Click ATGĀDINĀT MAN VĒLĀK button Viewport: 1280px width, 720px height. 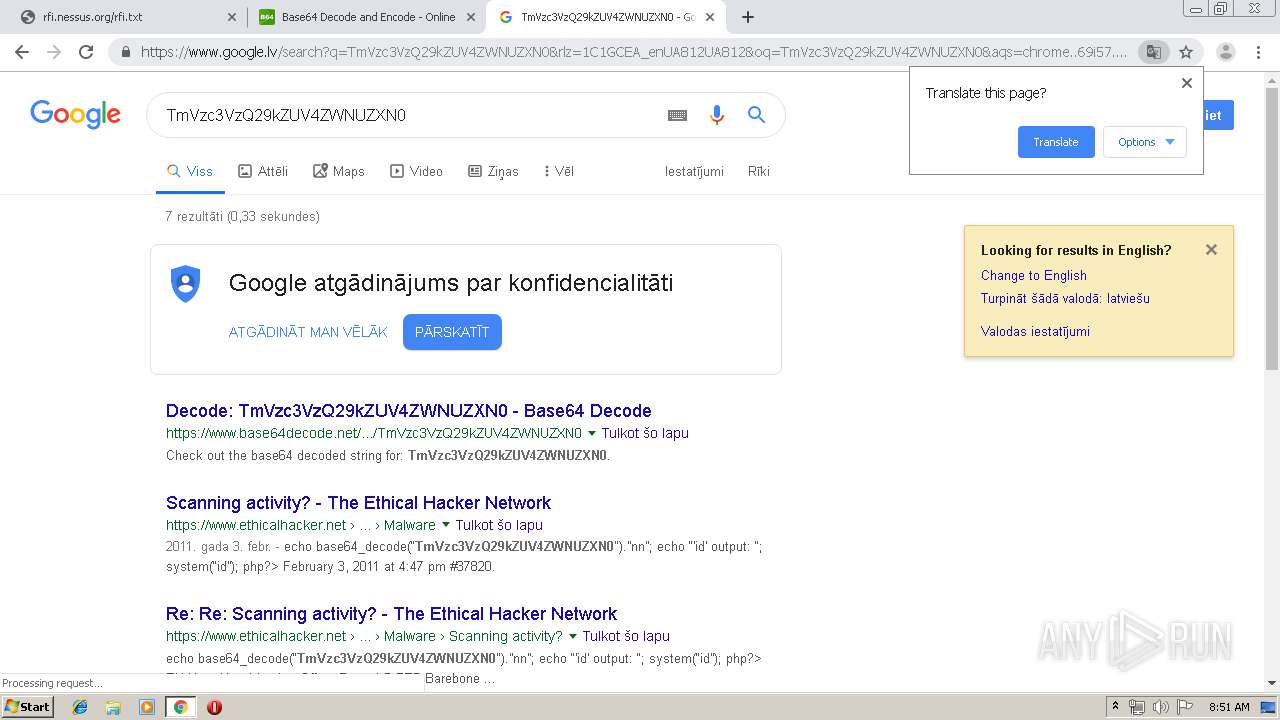[308, 332]
